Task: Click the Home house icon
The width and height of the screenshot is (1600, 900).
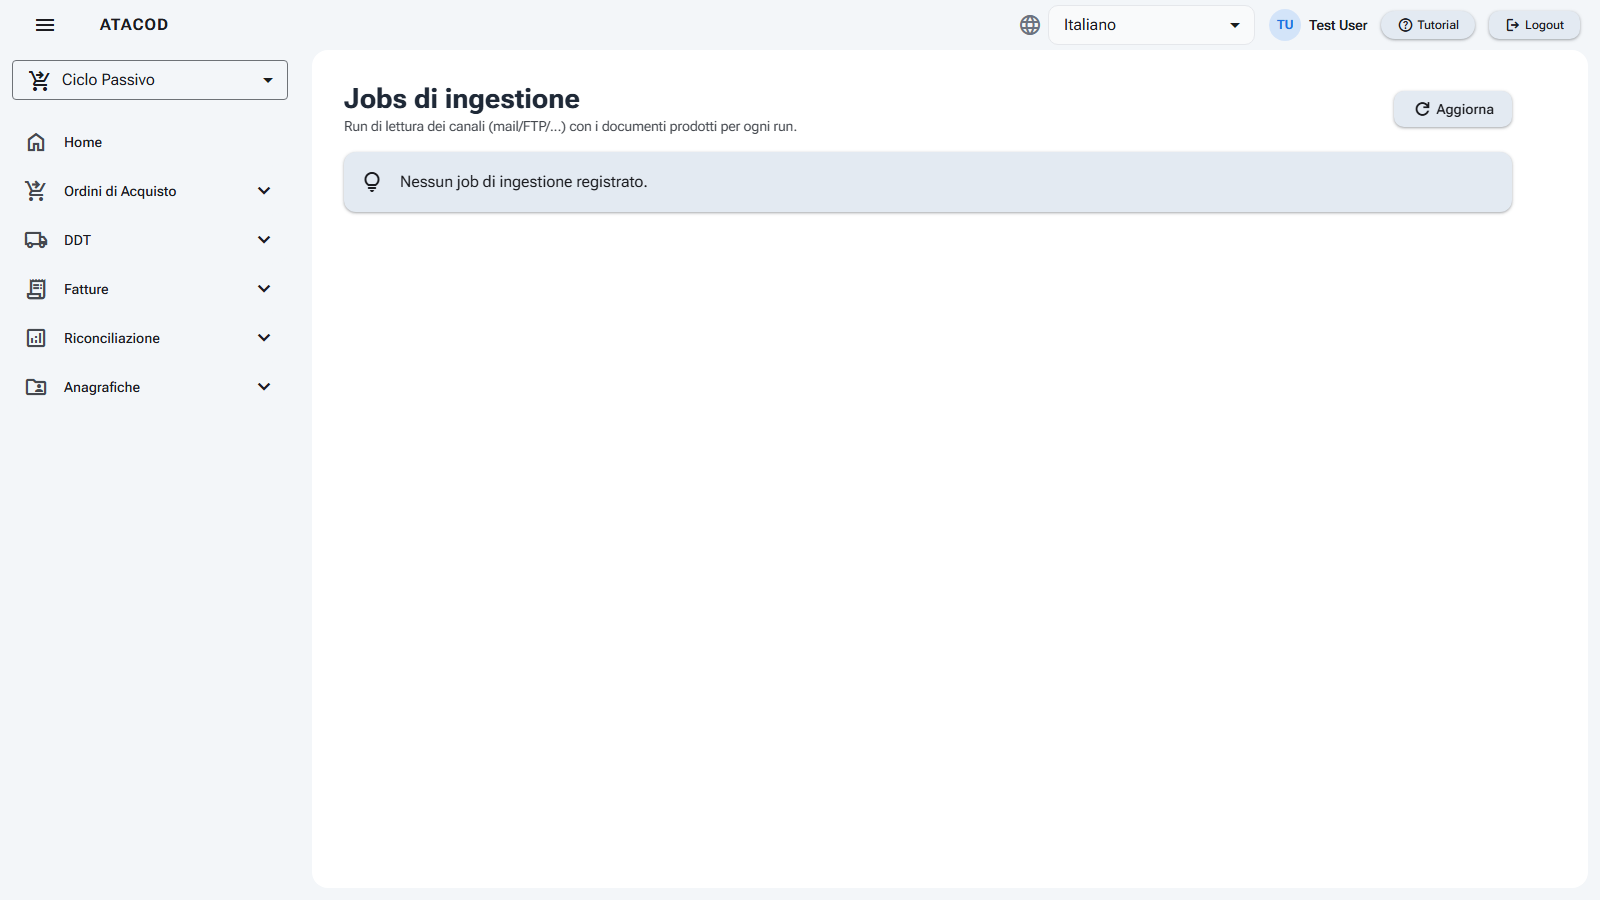Action: pos(36,142)
